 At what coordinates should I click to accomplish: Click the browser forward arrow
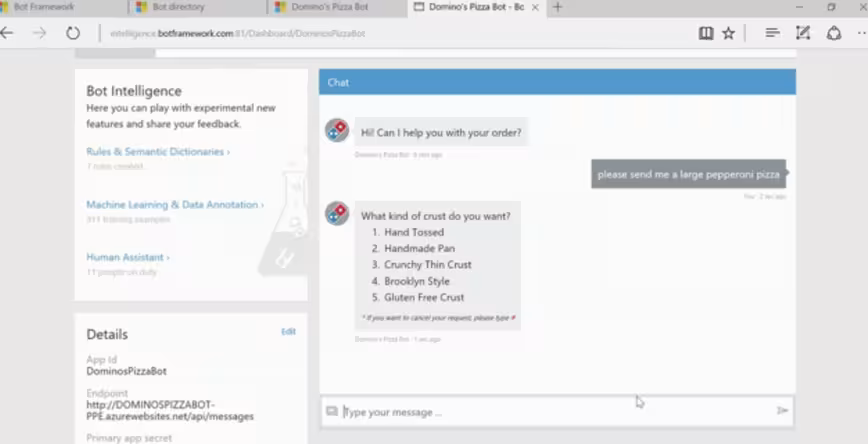[39, 33]
